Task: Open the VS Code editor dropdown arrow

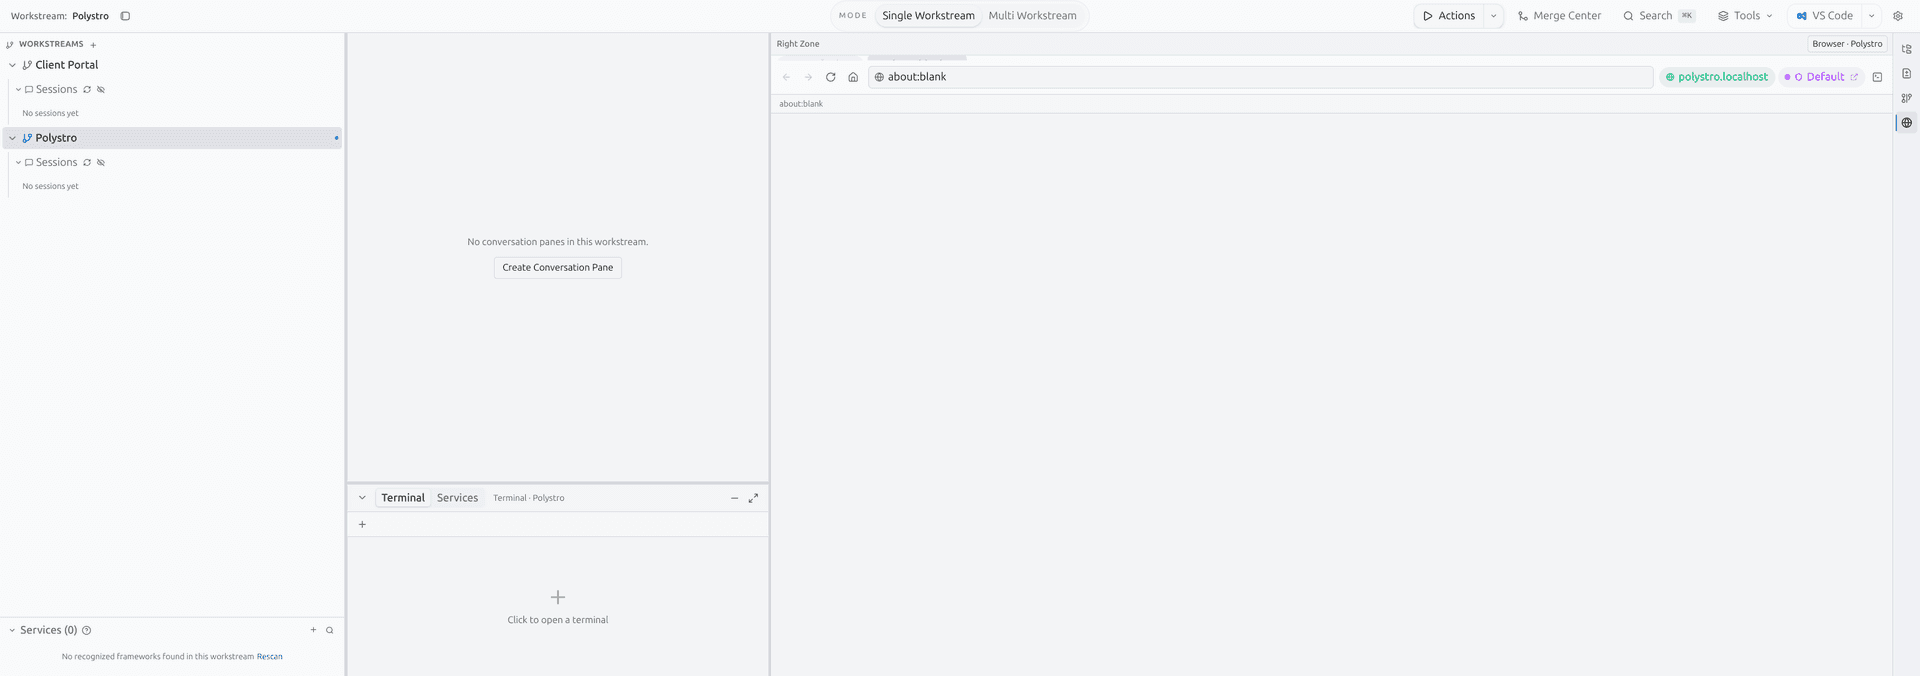Action: pos(1871,16)
